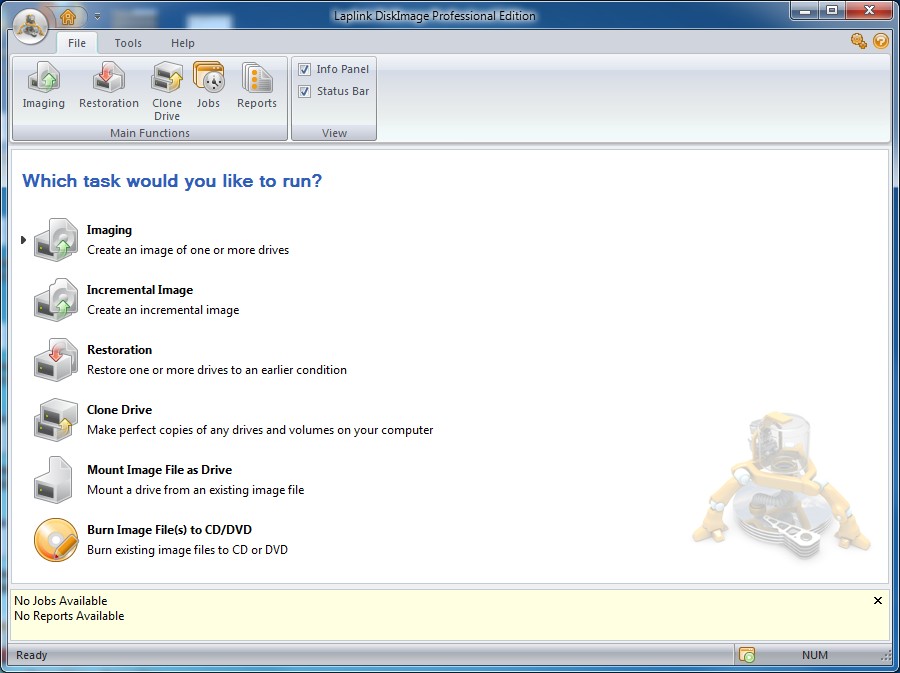Click the NUM indicator in status bar

coord(814,655)
